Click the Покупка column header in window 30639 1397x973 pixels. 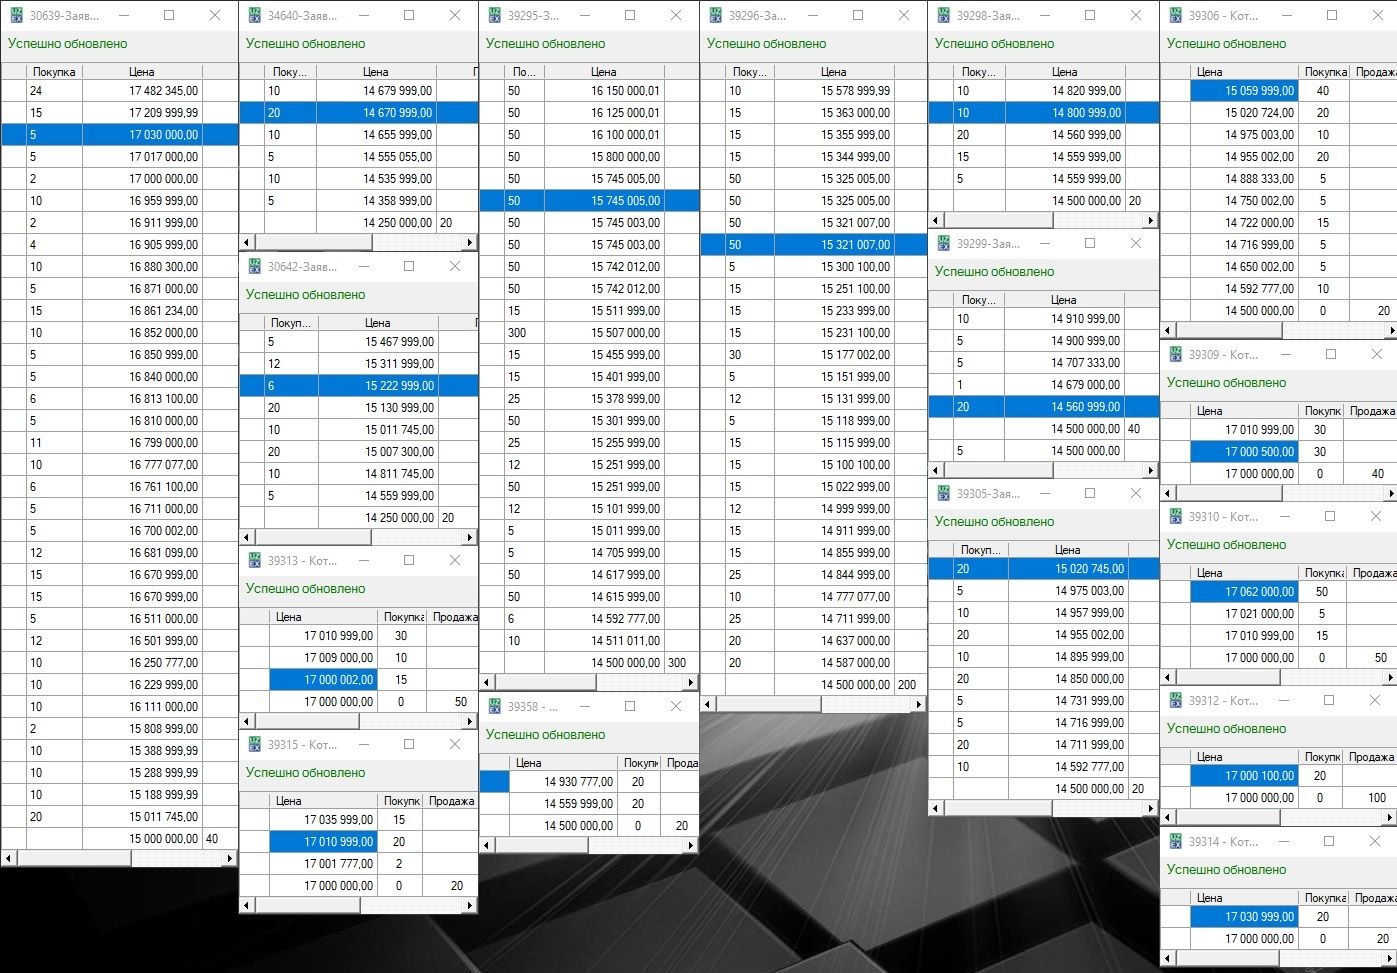point(54,72)
